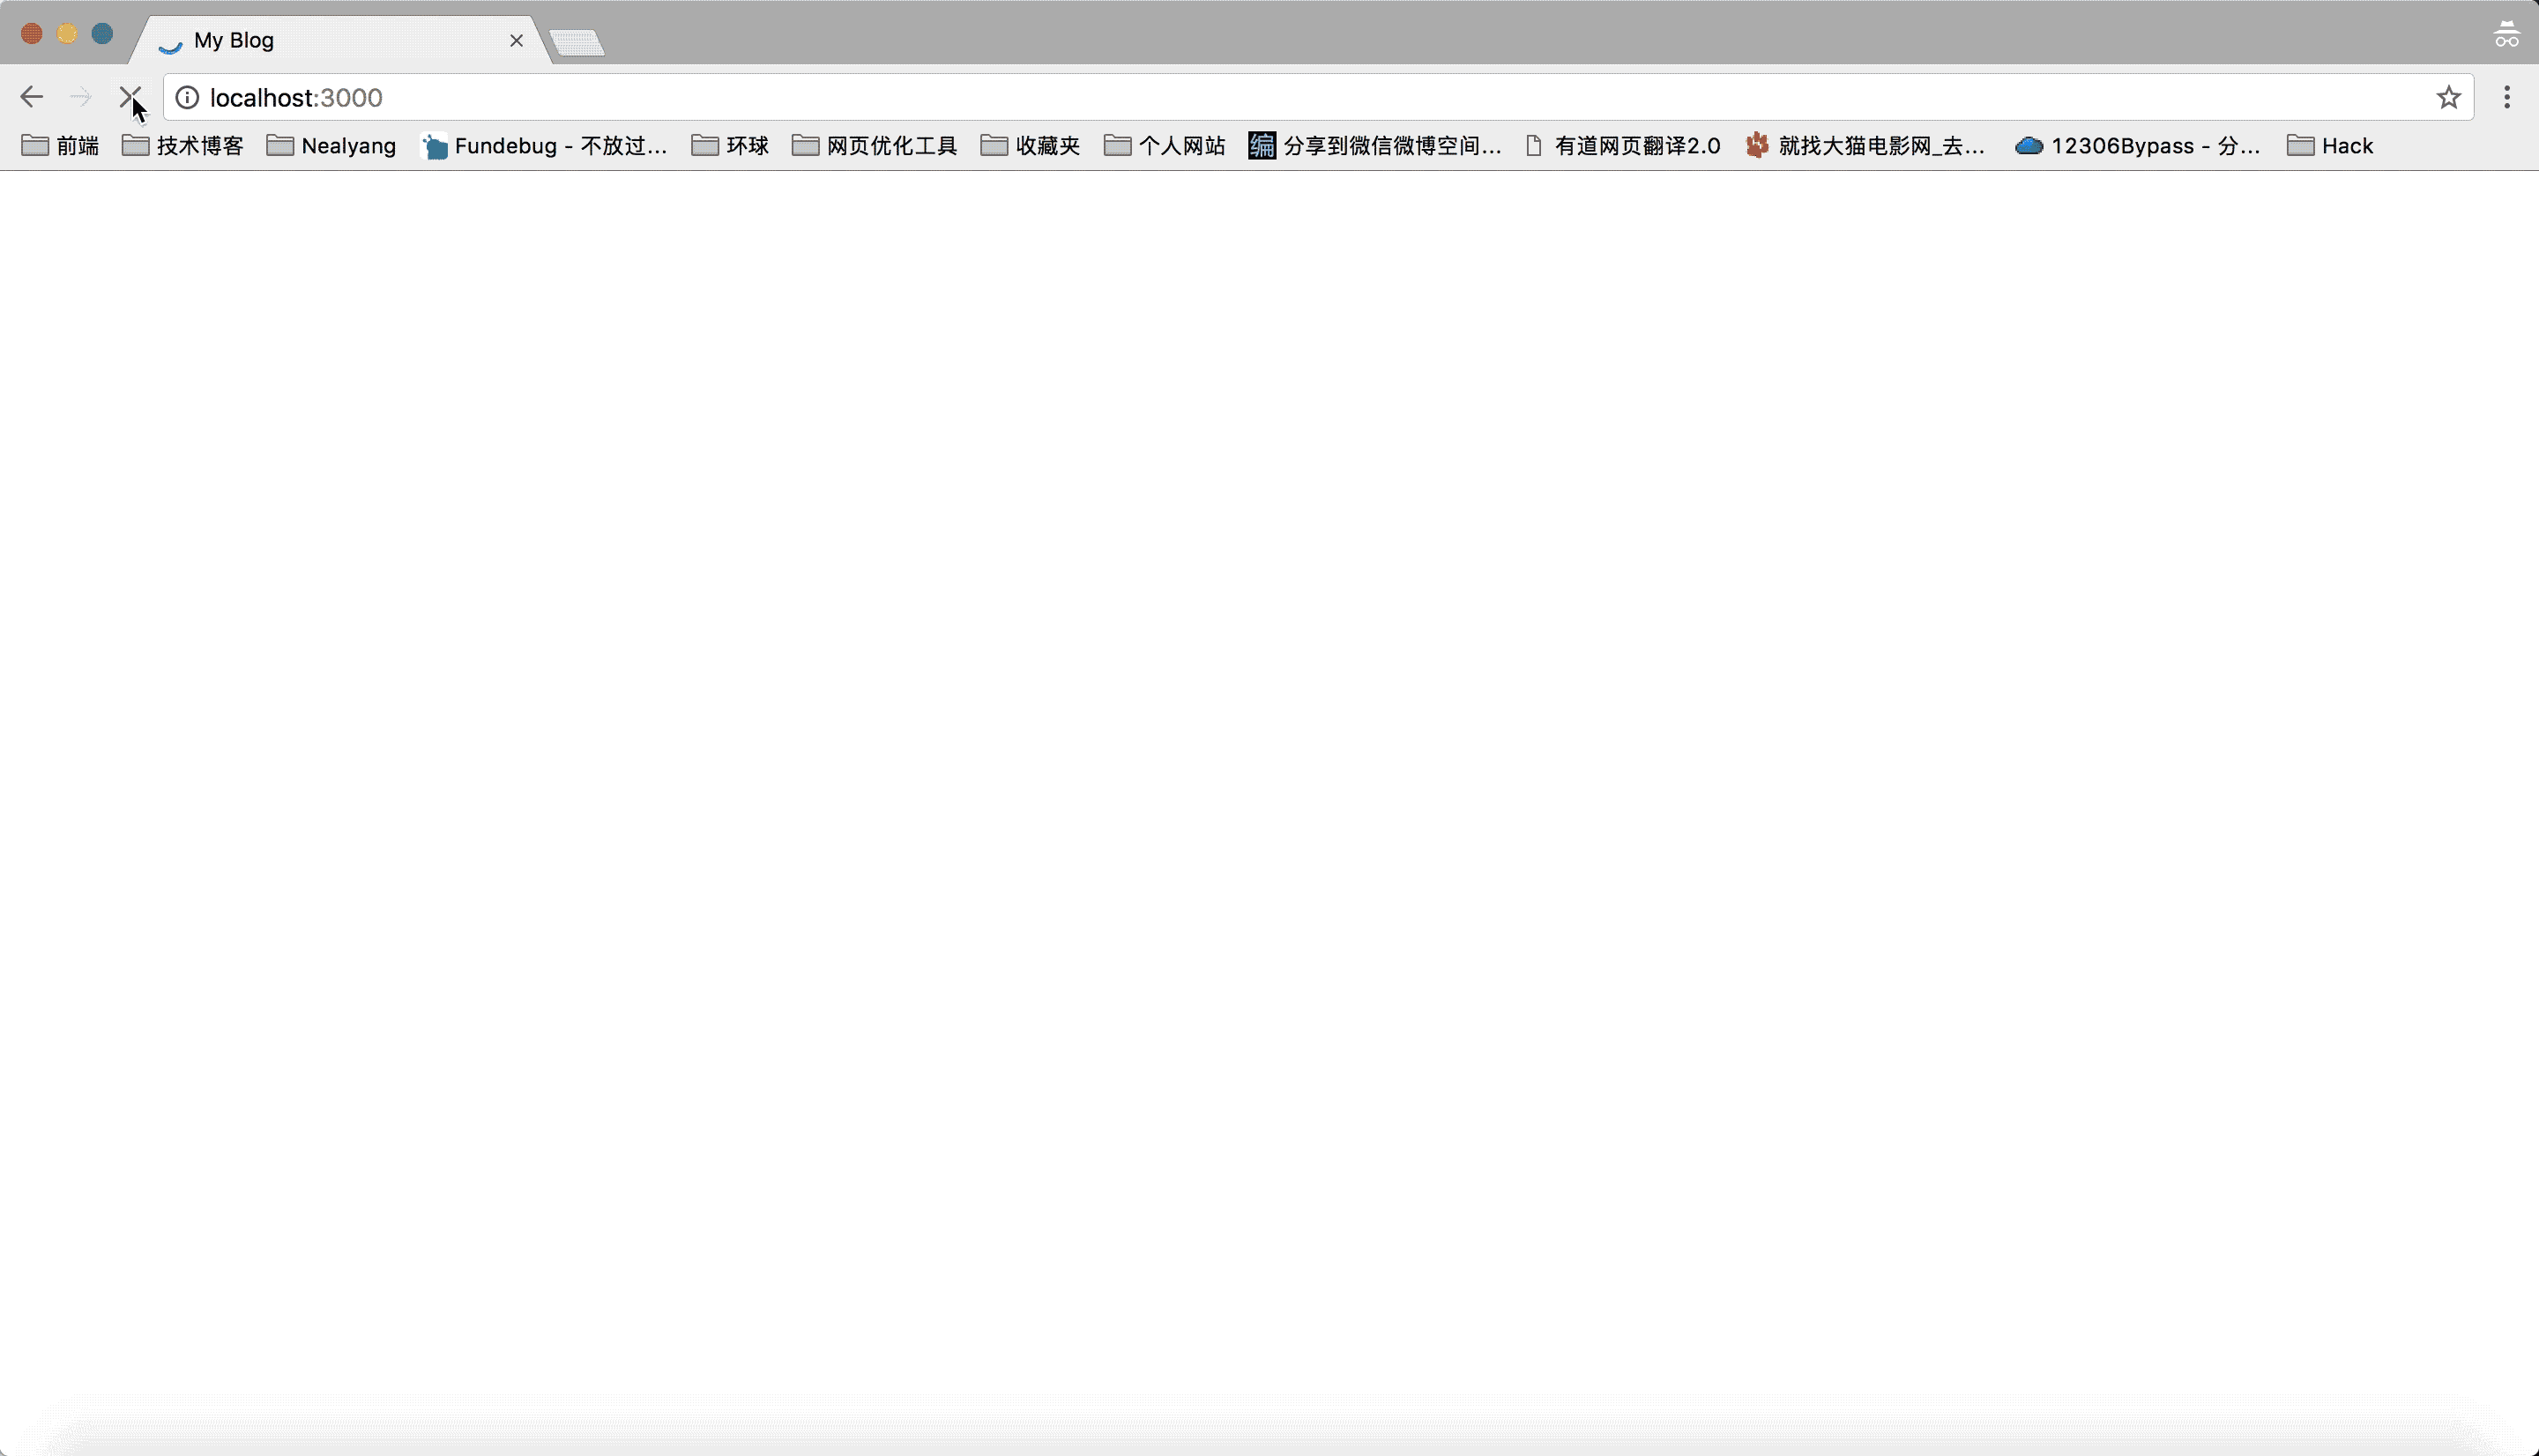This screenshot has width=2539, height=1456.
Task: Open the My Blog tab
Action: click(330, 39)
